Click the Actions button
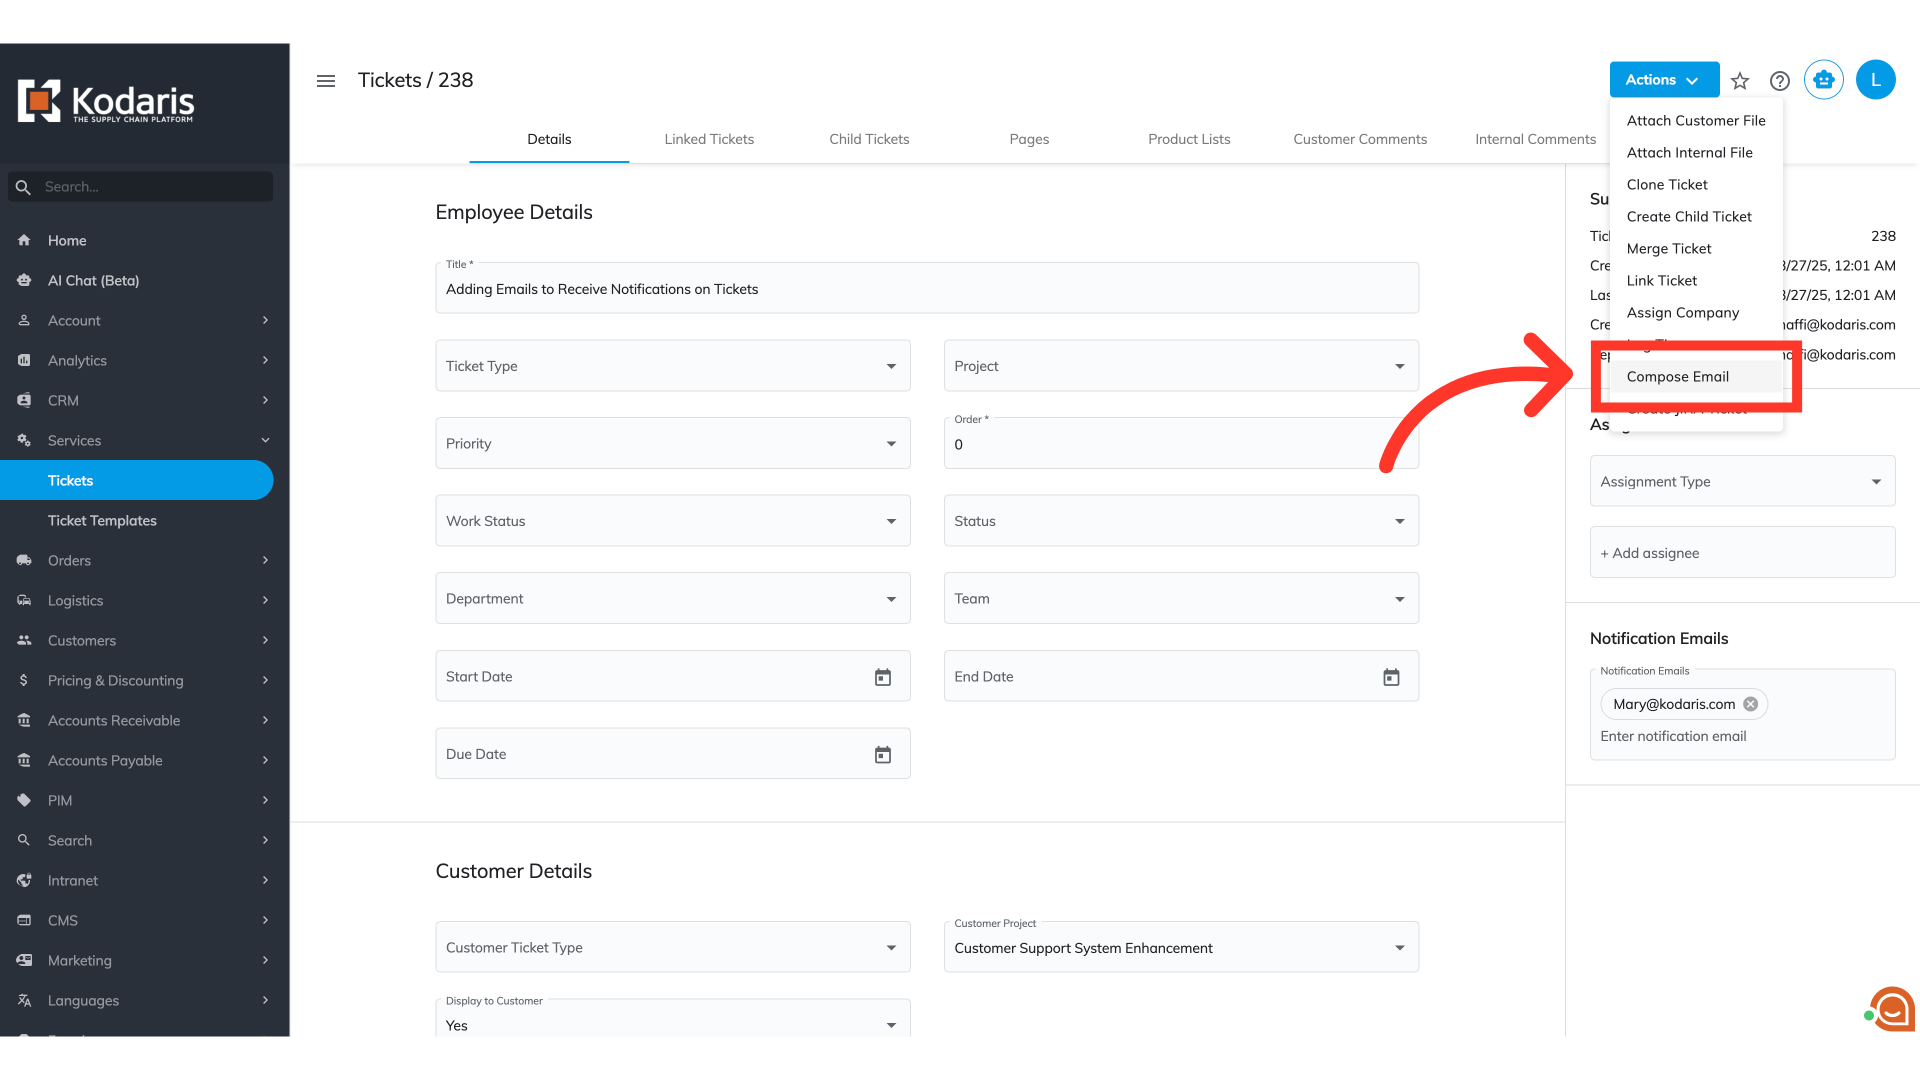This screenshot has height=1080, width=1920. [1663, 80]
